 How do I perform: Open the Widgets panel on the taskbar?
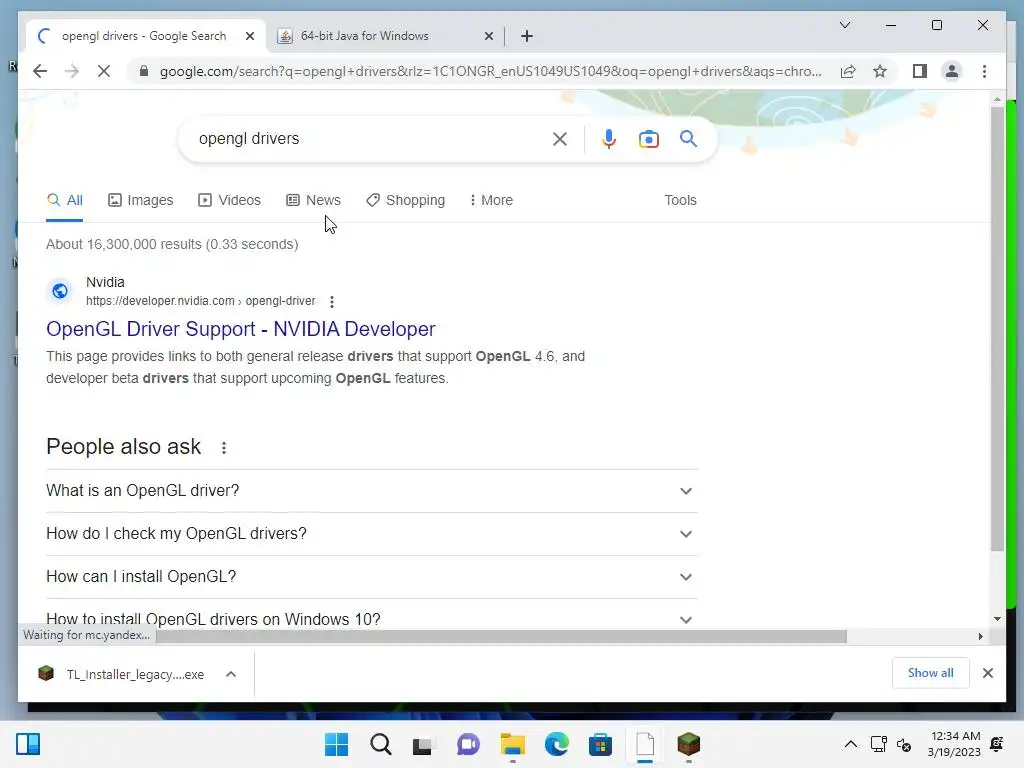coord(28,744)
